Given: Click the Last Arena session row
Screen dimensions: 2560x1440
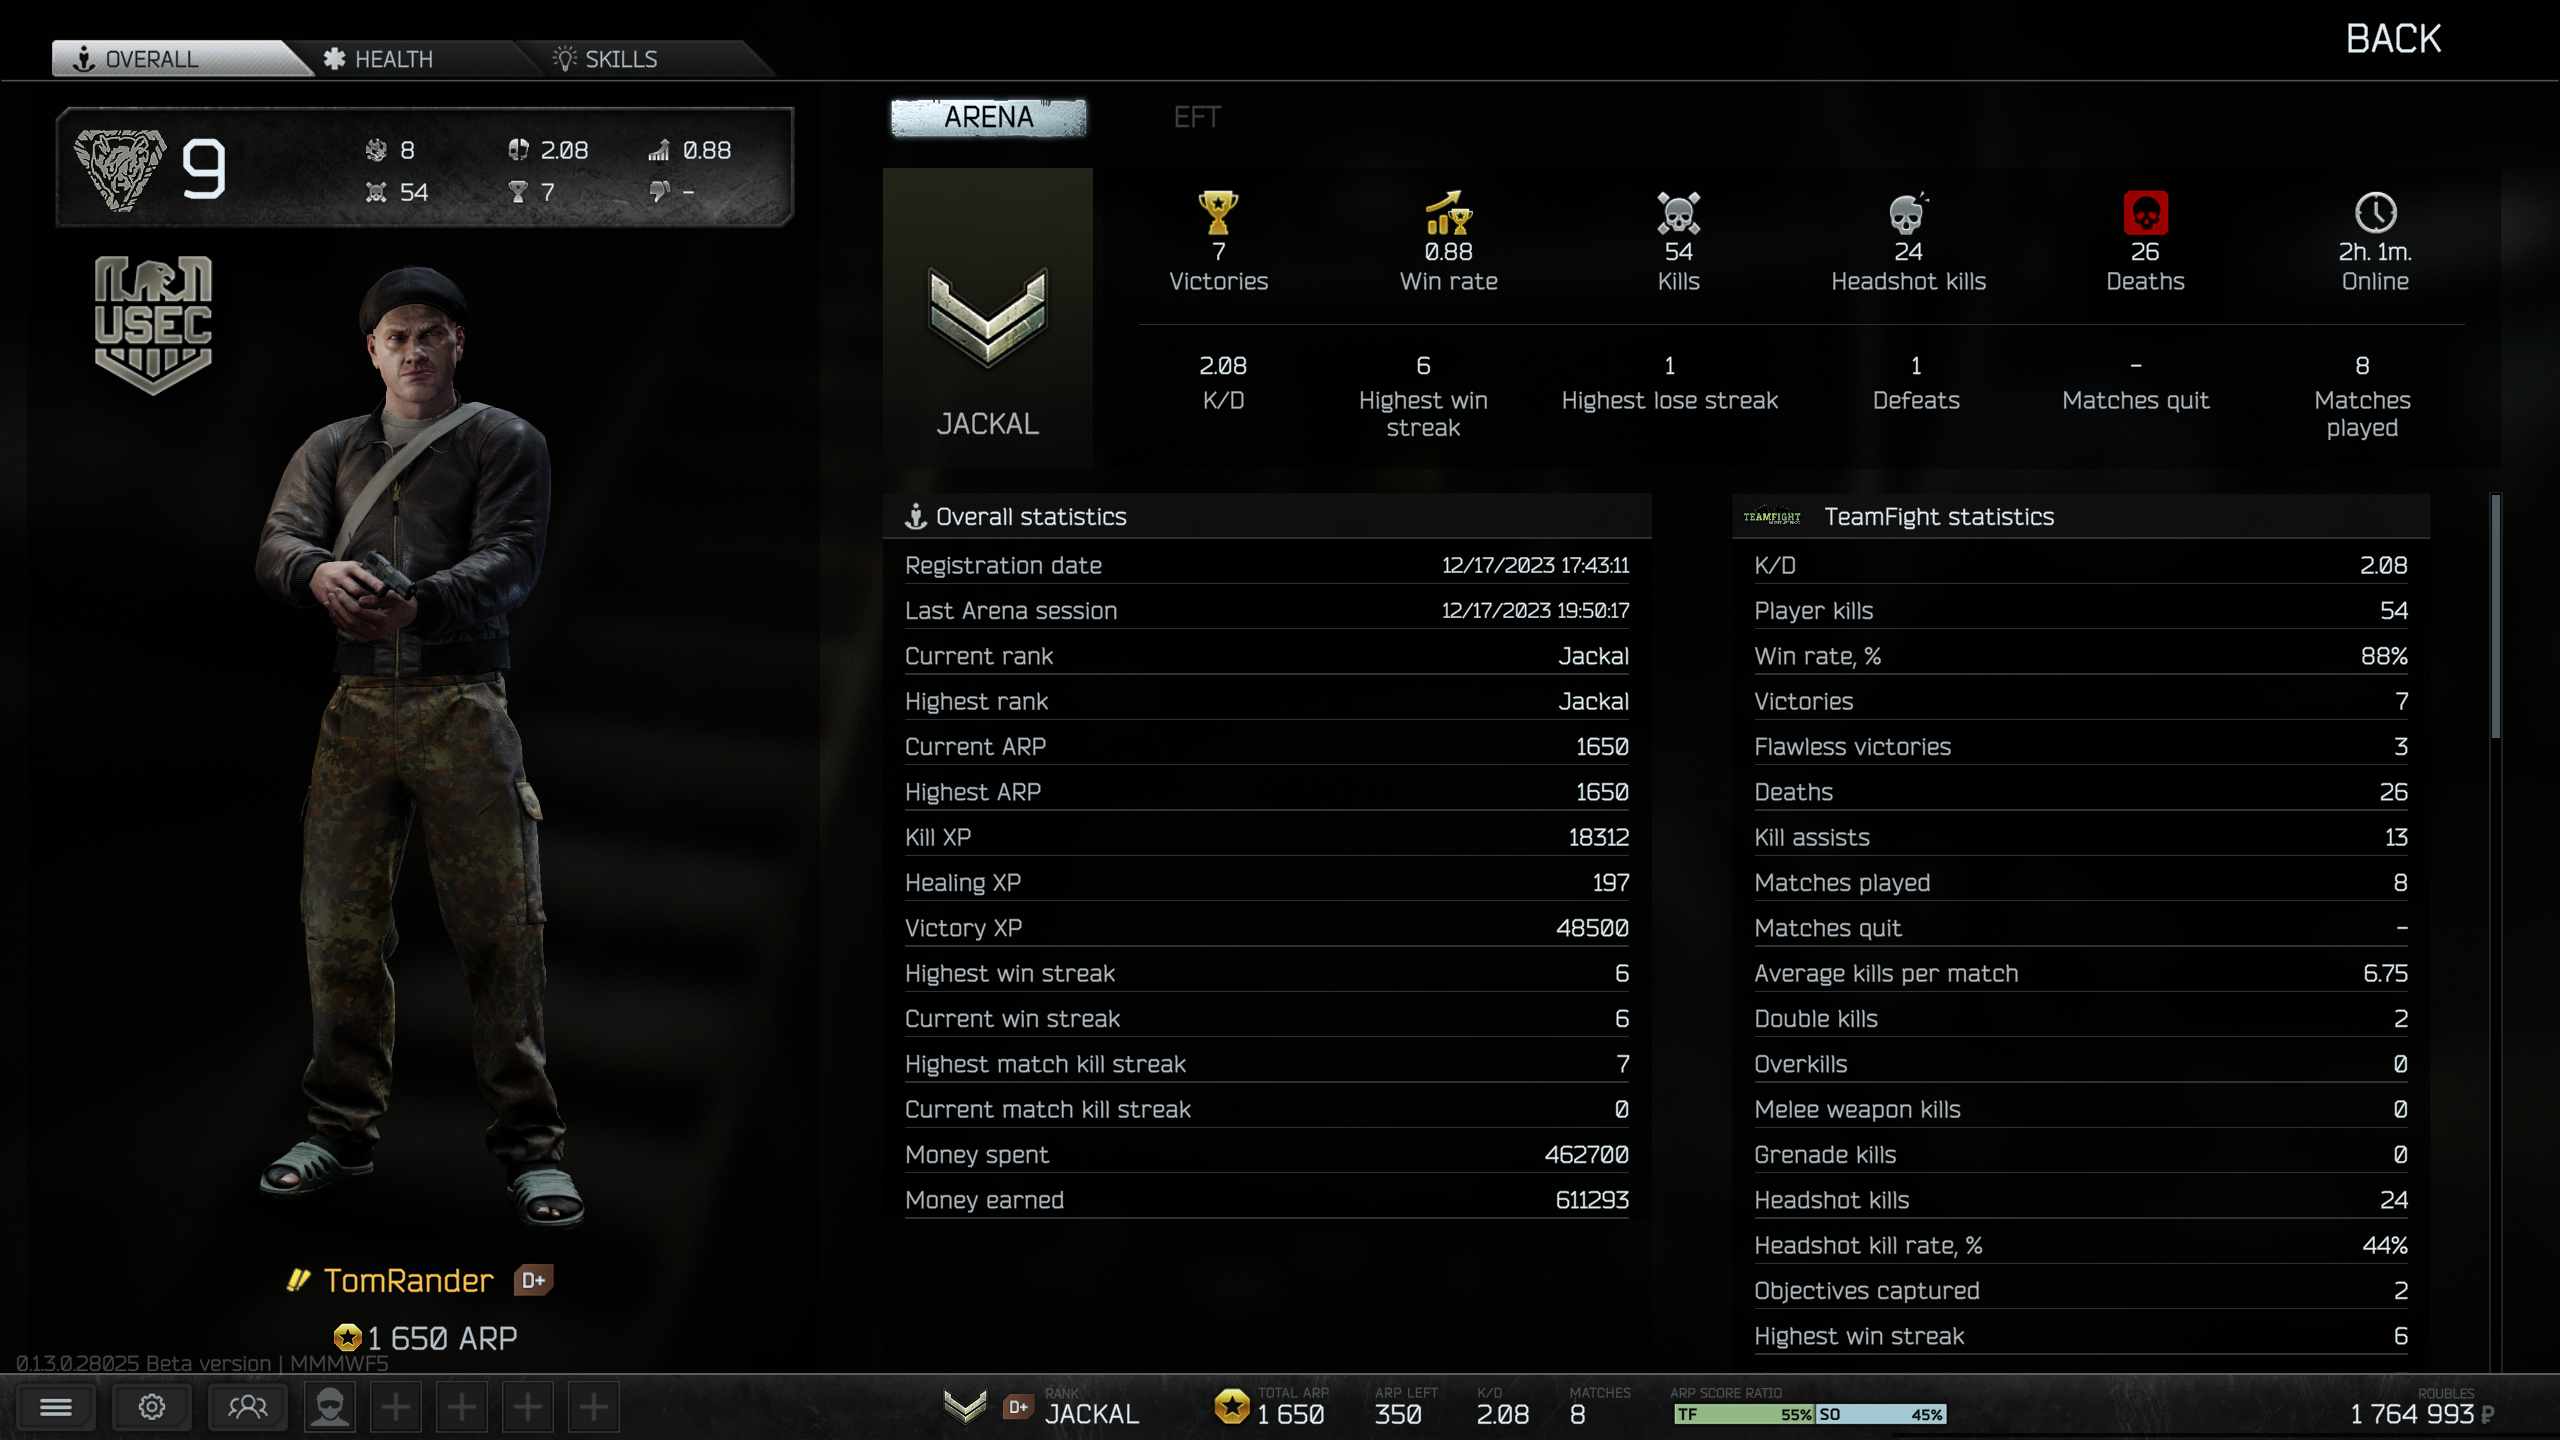Looking at the screenshot, I should tap(1267, 610).
